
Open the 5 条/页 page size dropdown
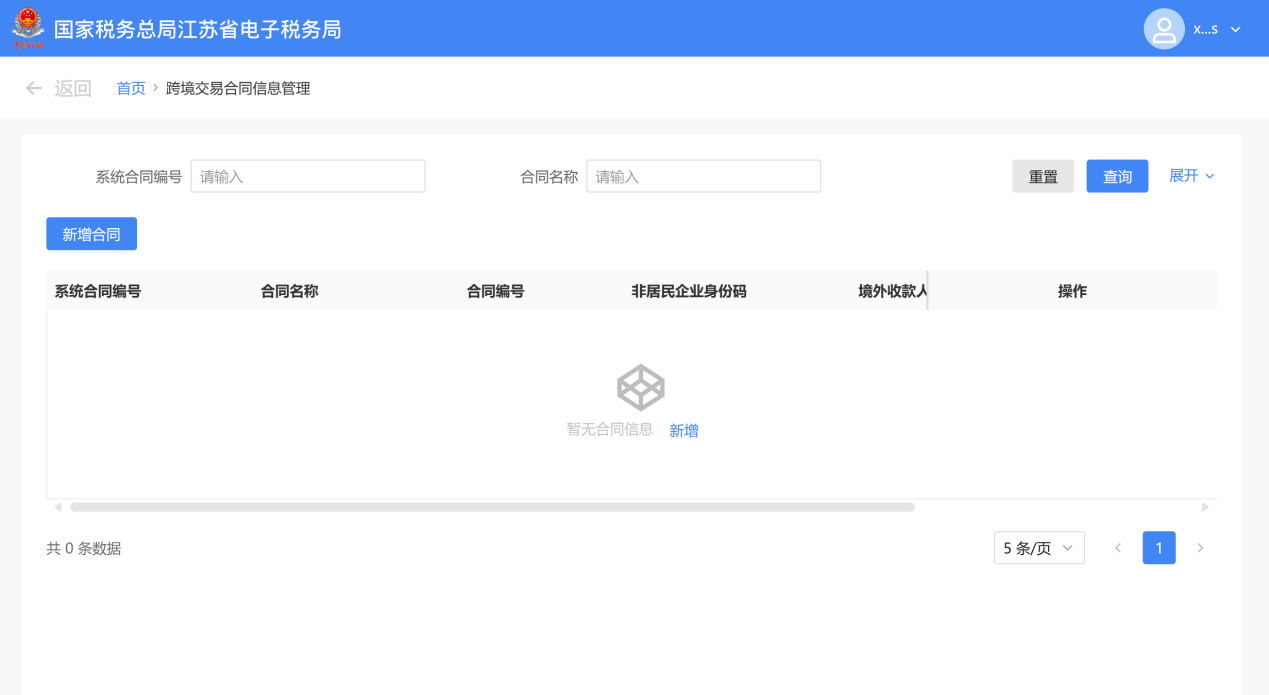(x=1038, y=548)
